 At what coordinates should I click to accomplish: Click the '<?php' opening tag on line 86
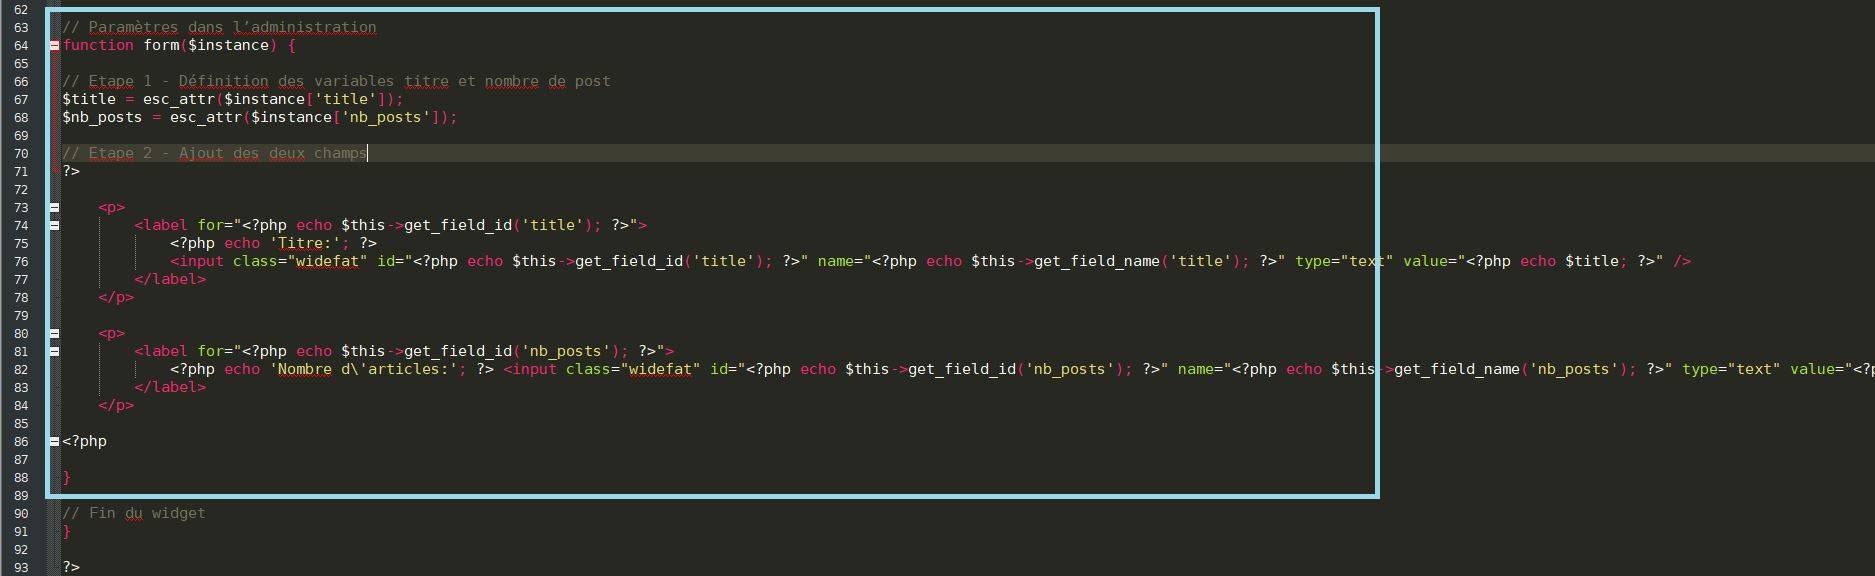85,441
